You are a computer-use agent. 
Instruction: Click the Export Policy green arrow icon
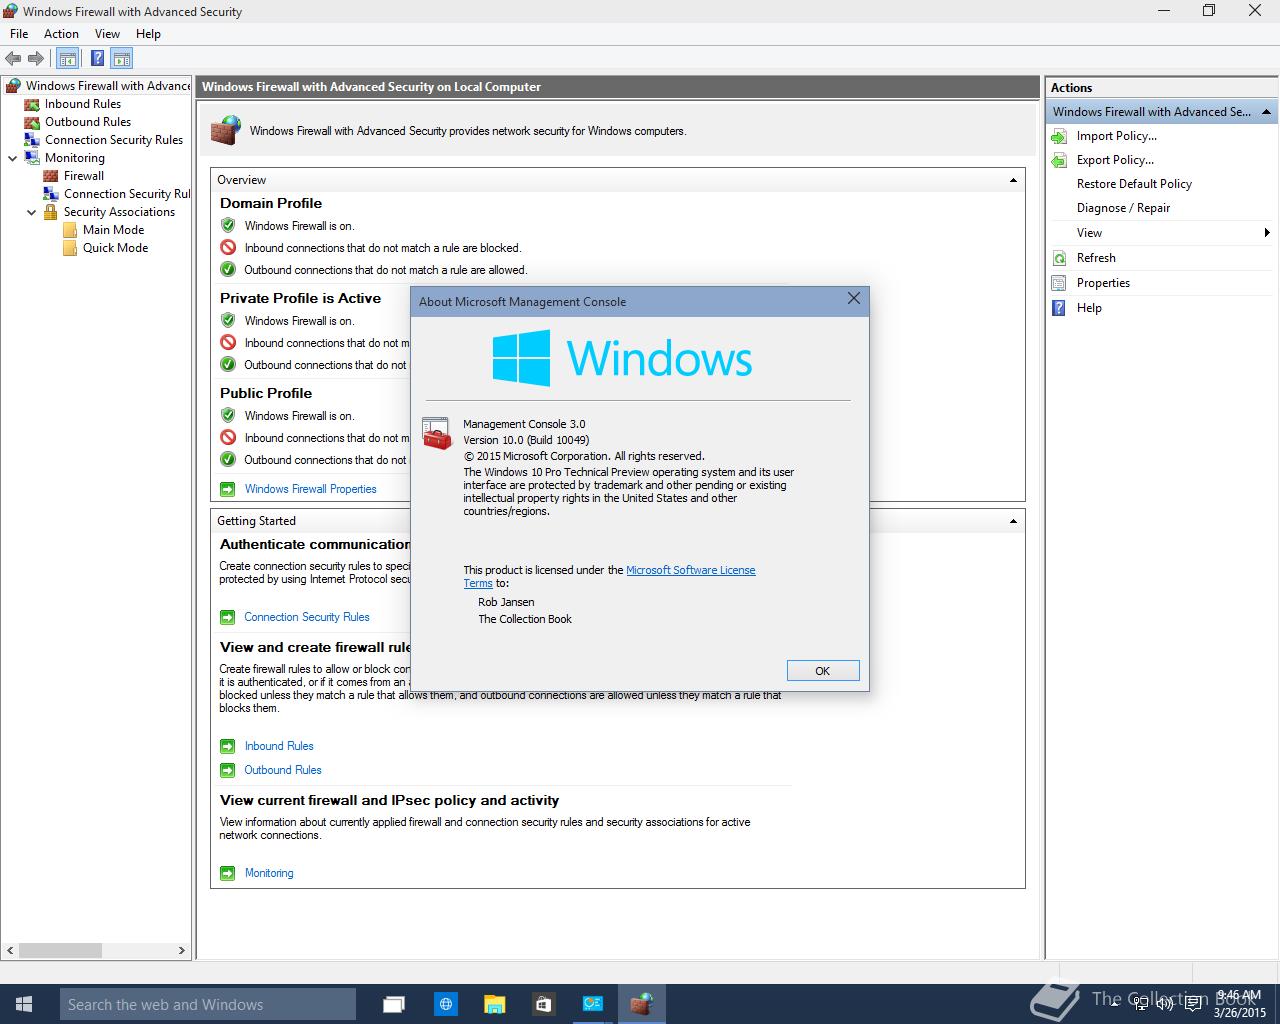coord(1059,160)
